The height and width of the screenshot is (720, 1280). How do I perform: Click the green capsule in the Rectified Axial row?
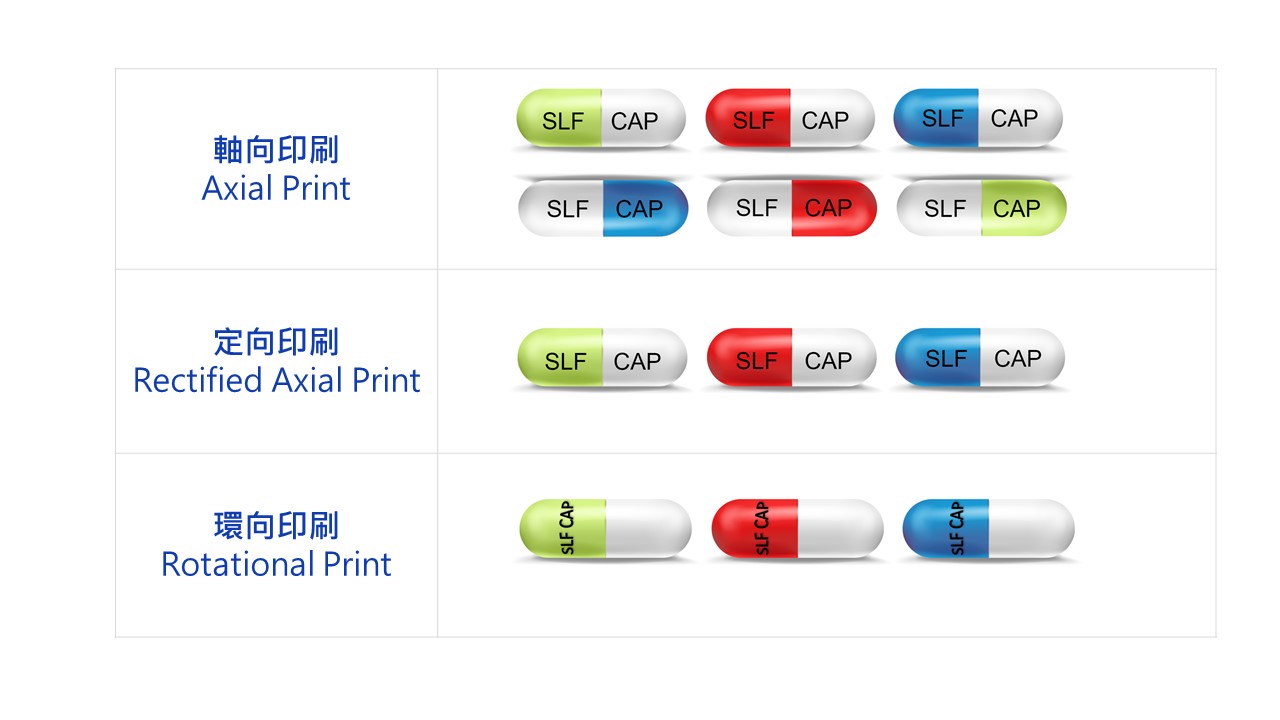tap(602, 358)
